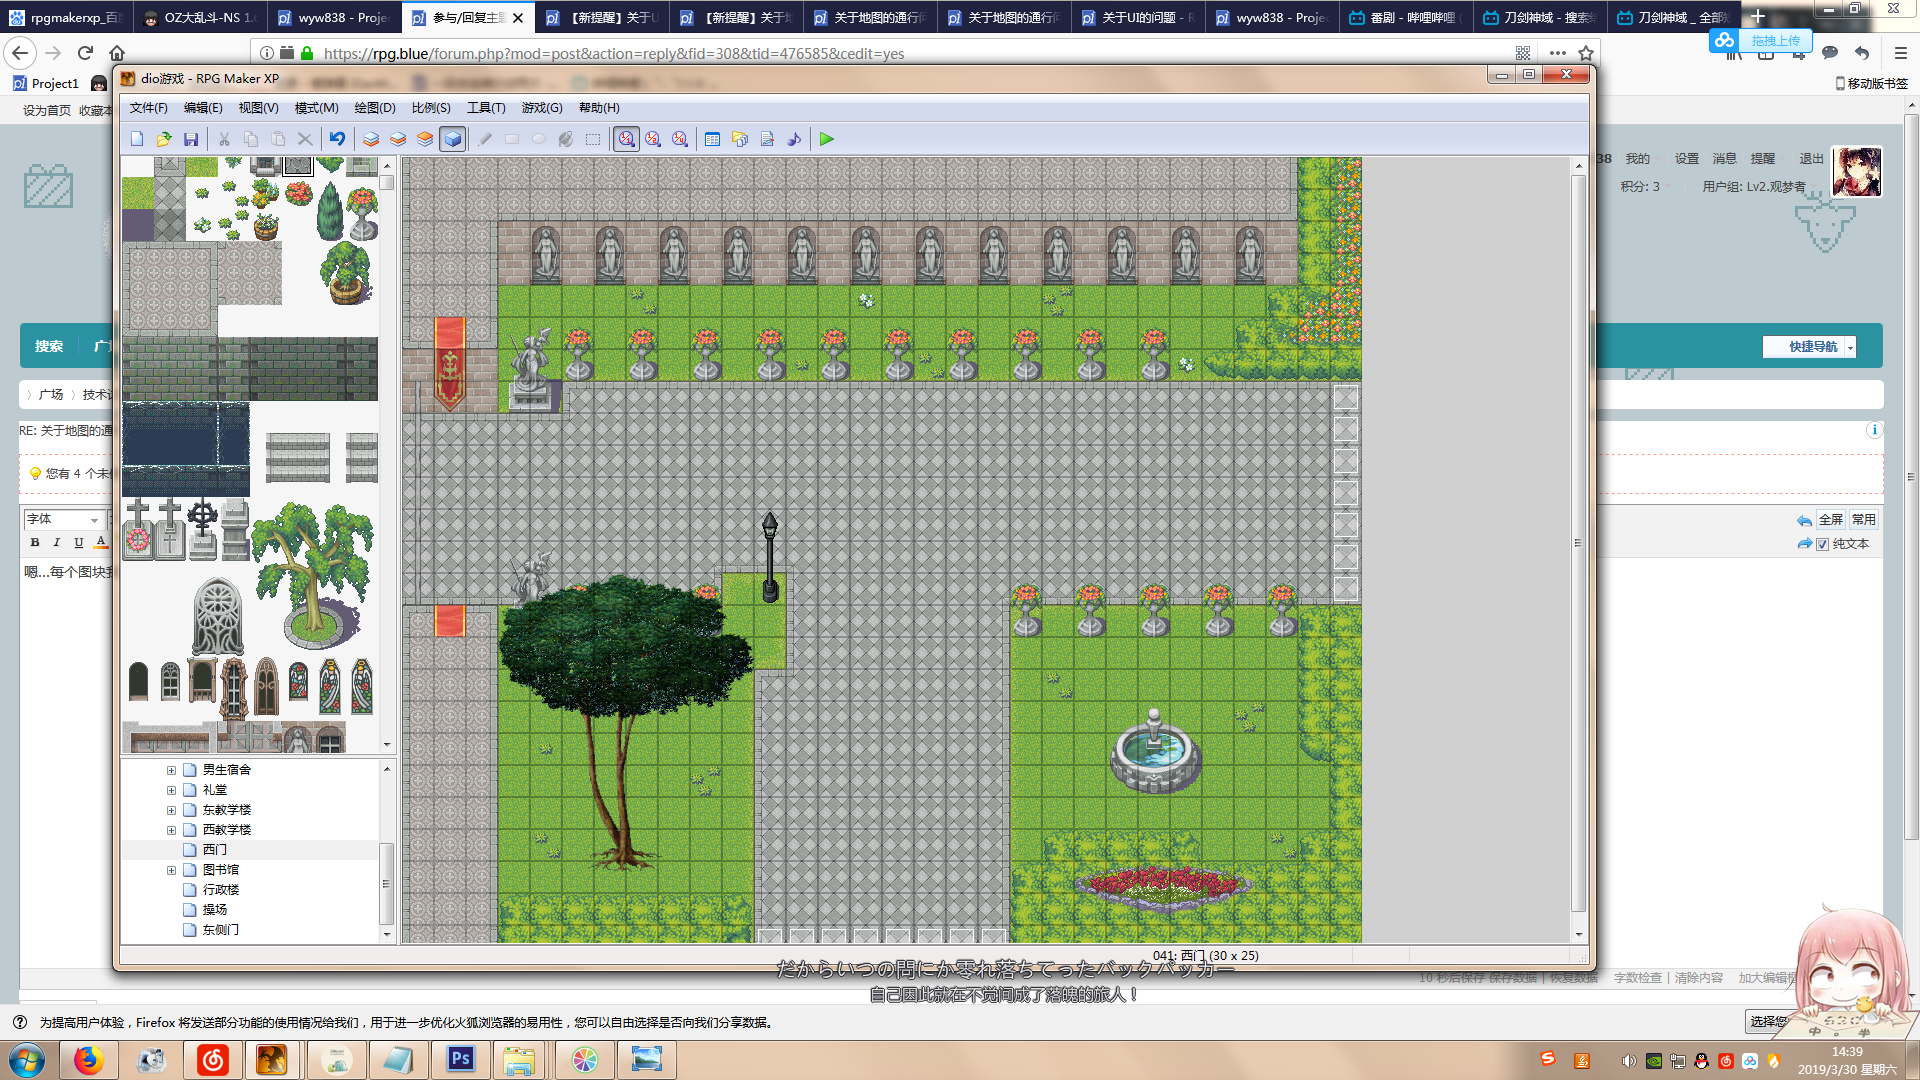Open the Script Editor icon
The width and height of the screenshot is (1920, 1080).
(x=767, y=139)
